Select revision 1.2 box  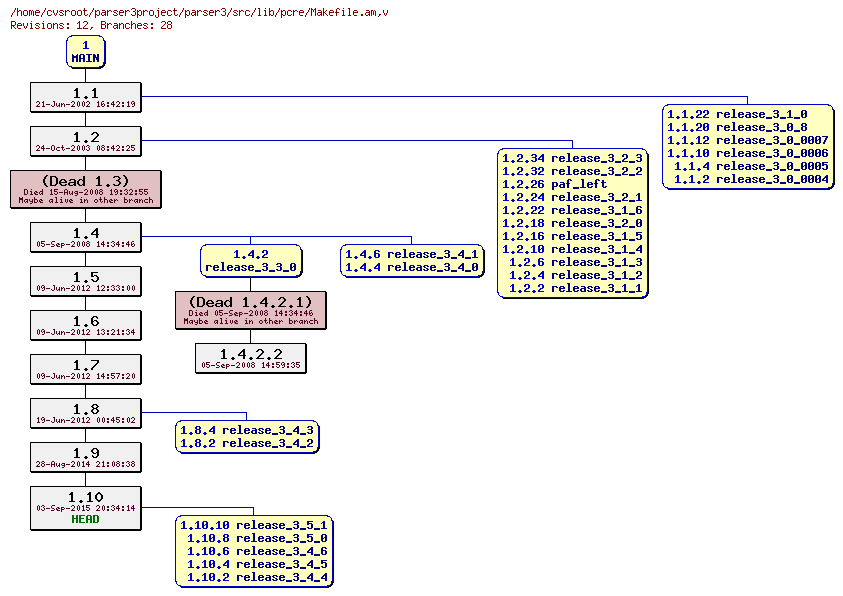pyautogui.click(x=86, y=141)
